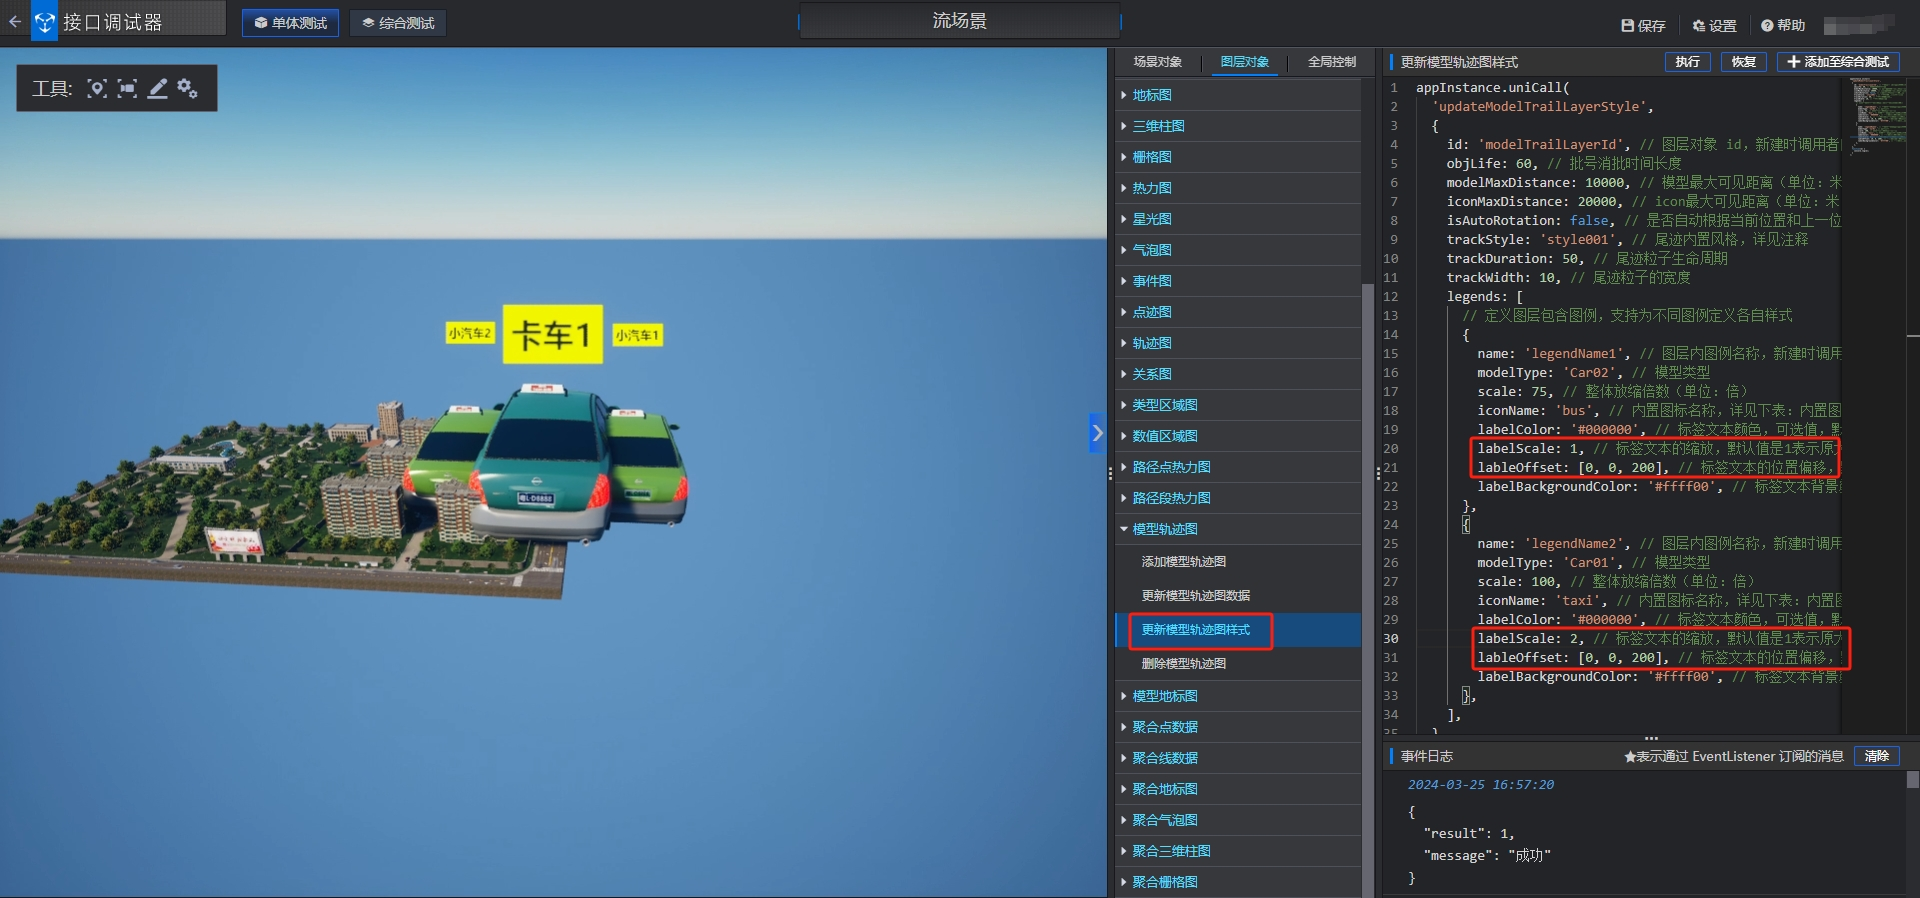Screen dimensions: 1920x898
Task: Collapse the side panel with blue arrow handle
Action: (1097, 433)
